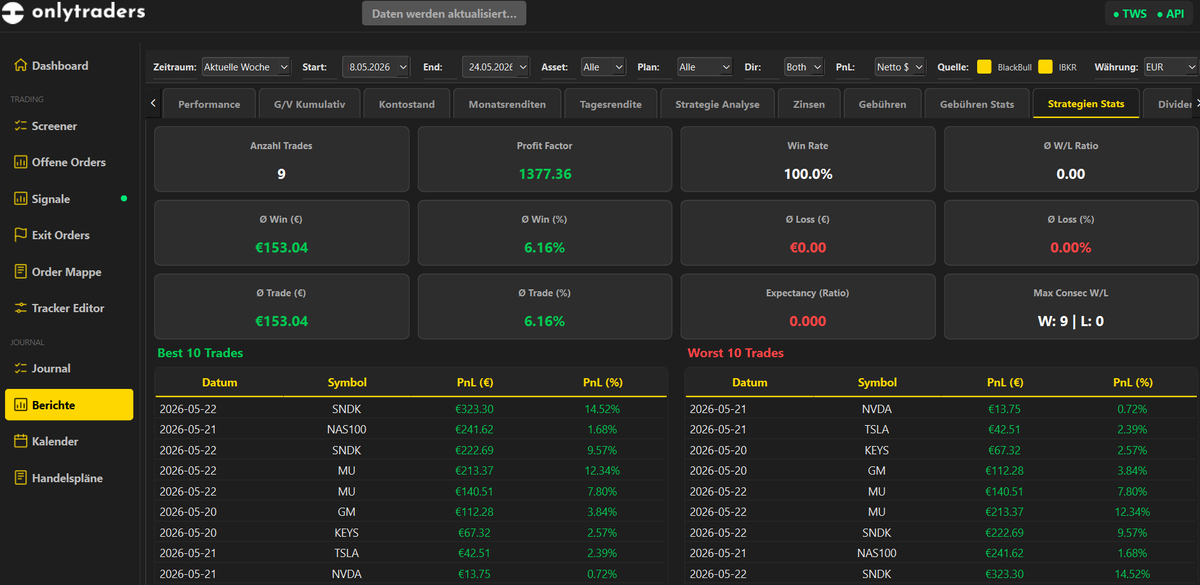Viewport: 1200px width, 585px height.
Task: Click the green Signale status dot
Action: point(124,199)
